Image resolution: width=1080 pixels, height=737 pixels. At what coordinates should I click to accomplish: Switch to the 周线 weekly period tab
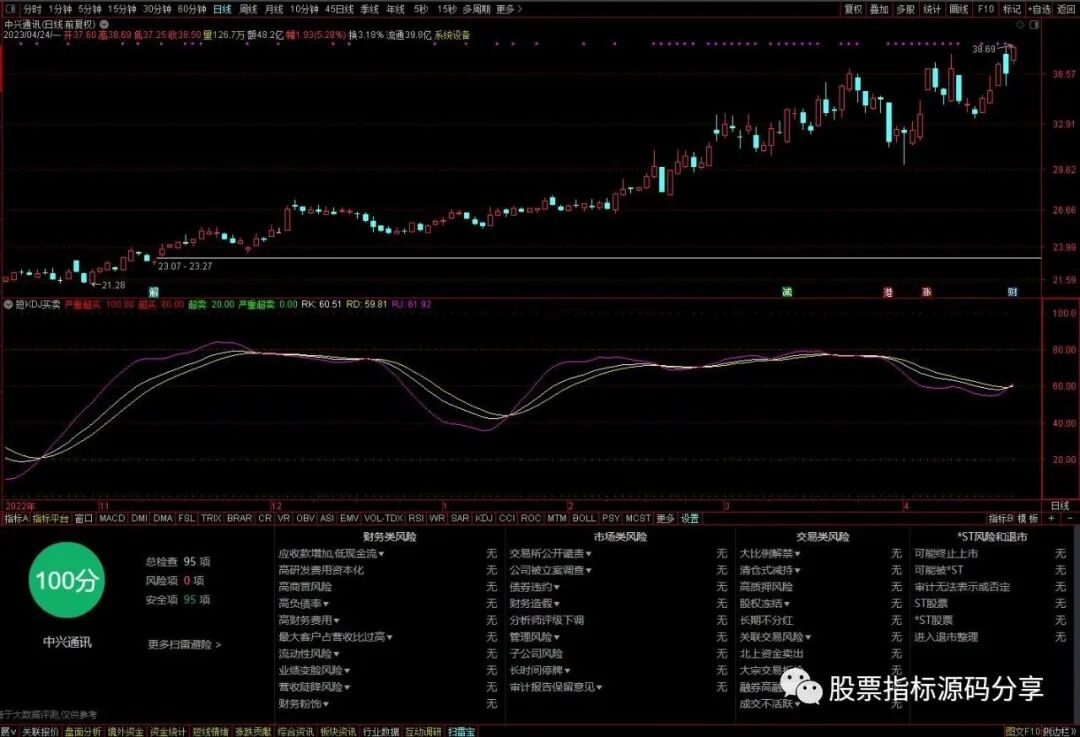point(248,9)
